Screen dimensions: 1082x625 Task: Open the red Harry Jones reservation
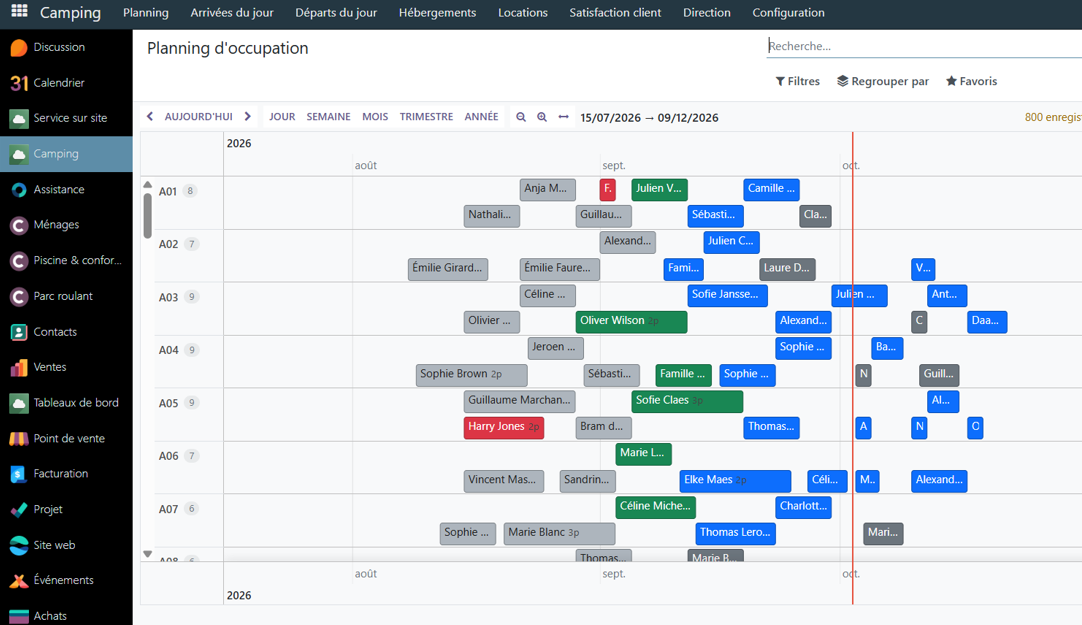(x=504, y=427)
